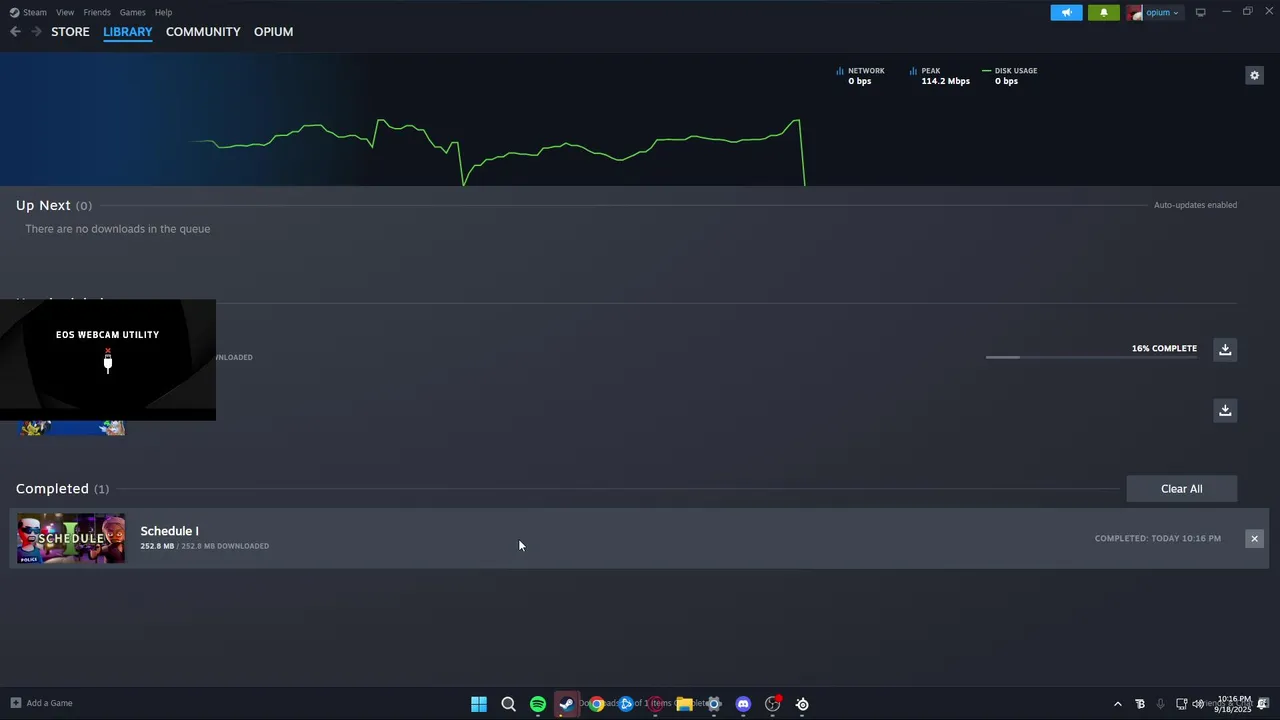Viewport: 1280px width, 720px height.
Task: Open the taskbar icon with the red badge
Action: 773,704
